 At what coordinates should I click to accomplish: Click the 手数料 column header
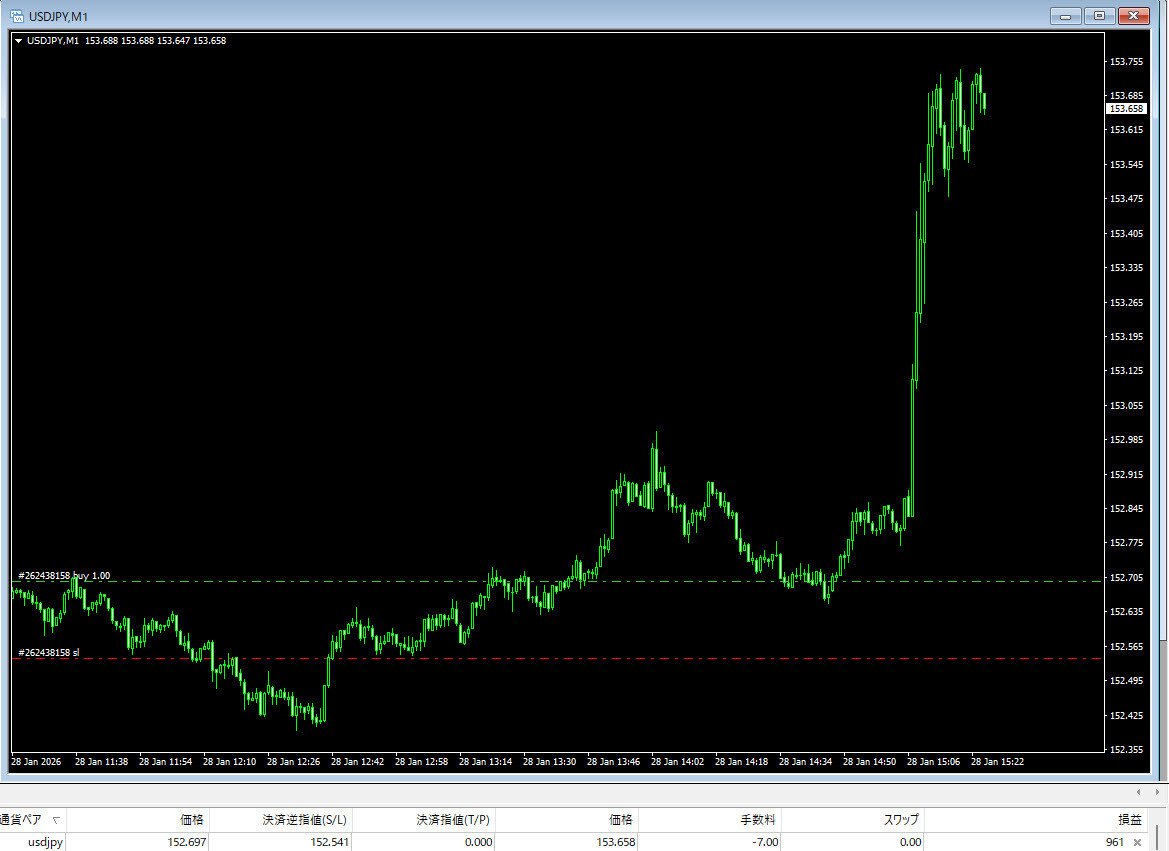pos(760,818)
